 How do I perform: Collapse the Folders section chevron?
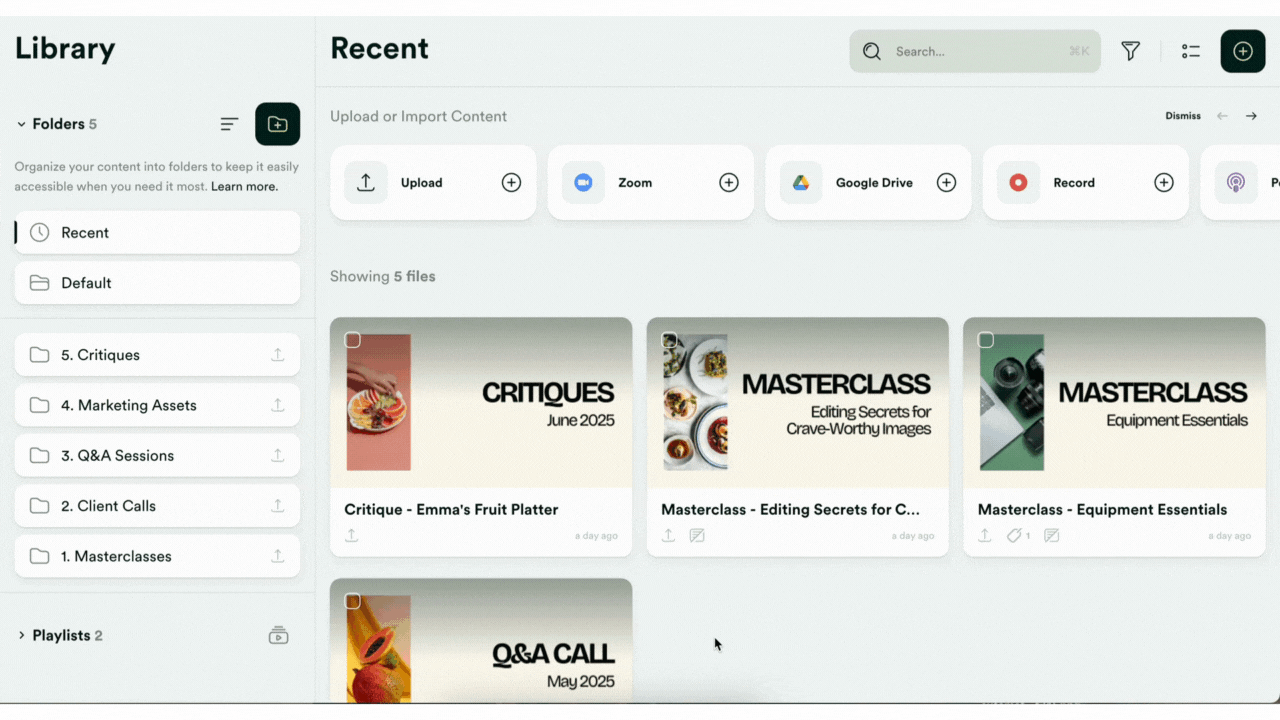pyautogui.click(x=21, y=124)
